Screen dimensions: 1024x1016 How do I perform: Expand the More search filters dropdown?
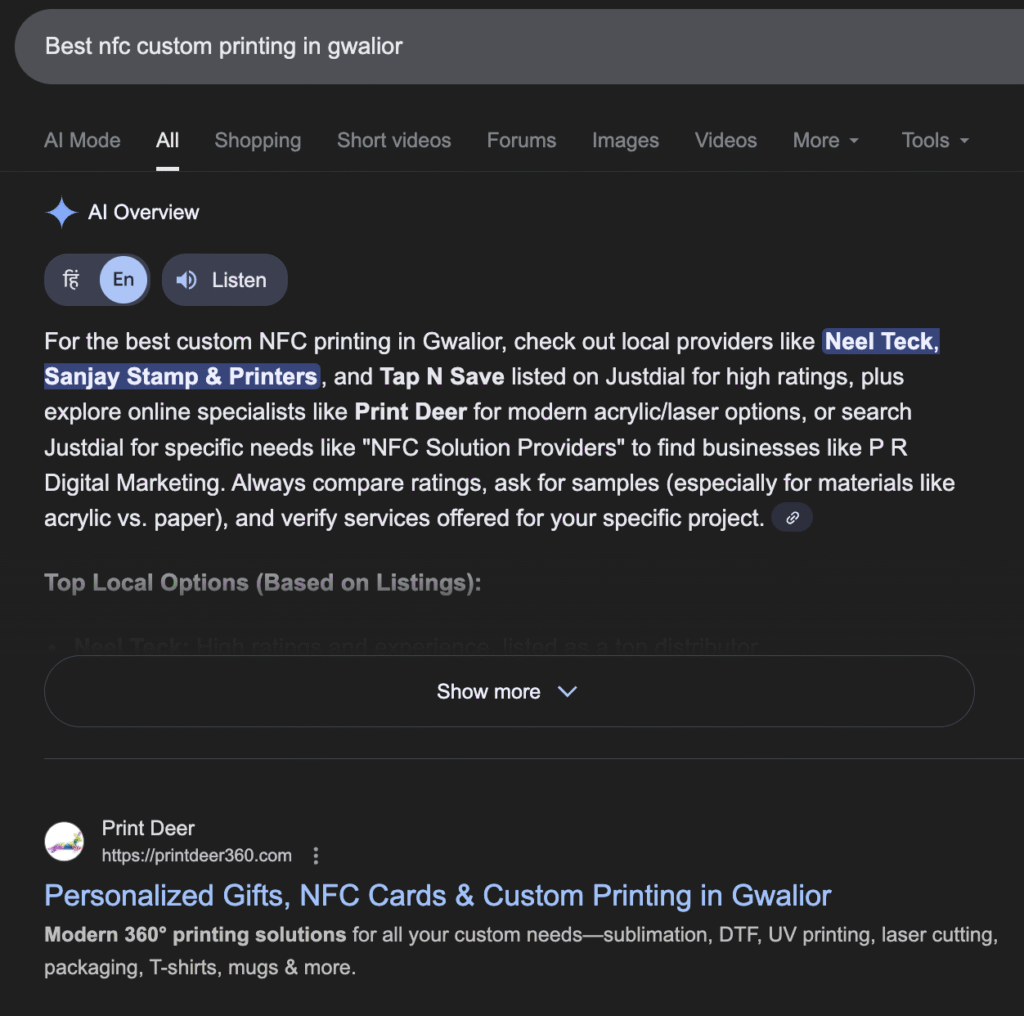[825, 141]
